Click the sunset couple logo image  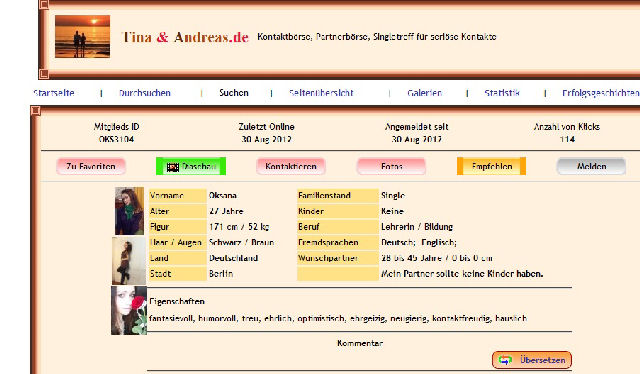[82, 36]
